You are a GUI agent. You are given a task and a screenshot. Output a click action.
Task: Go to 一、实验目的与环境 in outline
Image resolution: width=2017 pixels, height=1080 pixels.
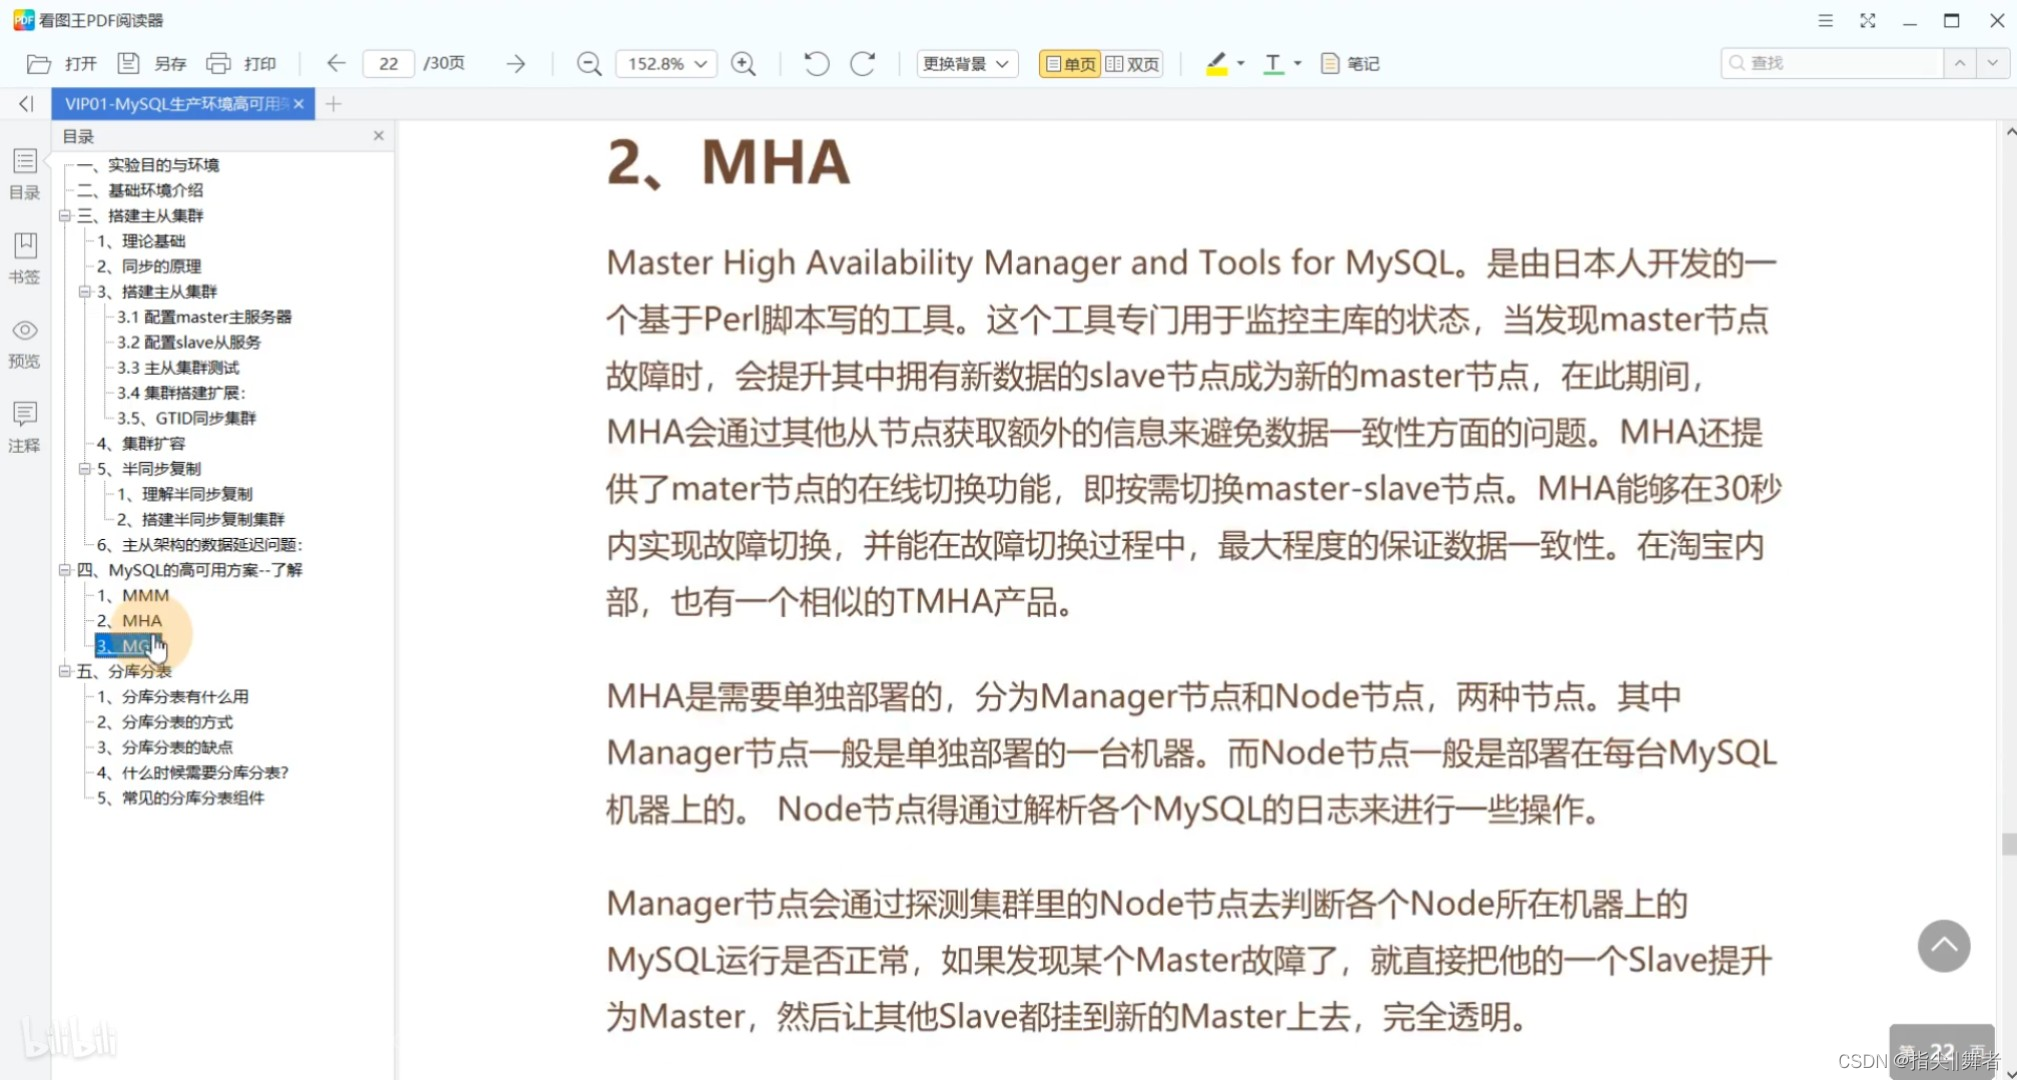point(148,165)
